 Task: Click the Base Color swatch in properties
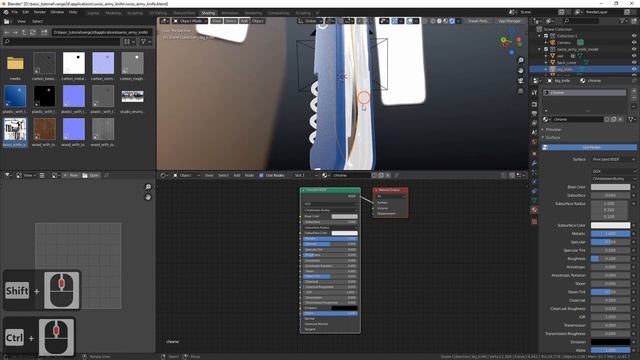tap(611, 187)
